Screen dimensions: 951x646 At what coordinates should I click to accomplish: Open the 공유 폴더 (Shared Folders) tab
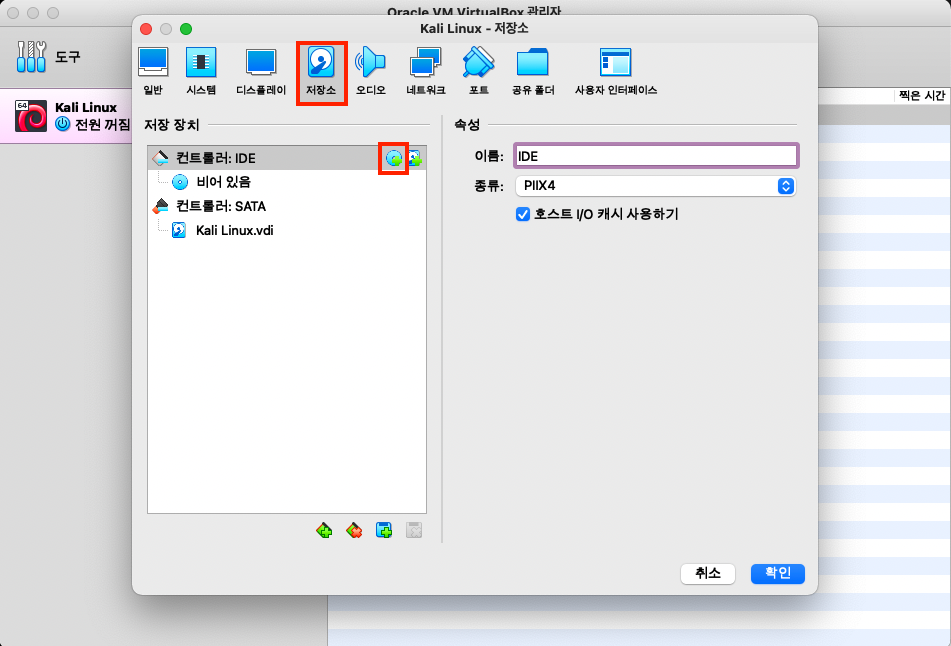pos(533,72)
